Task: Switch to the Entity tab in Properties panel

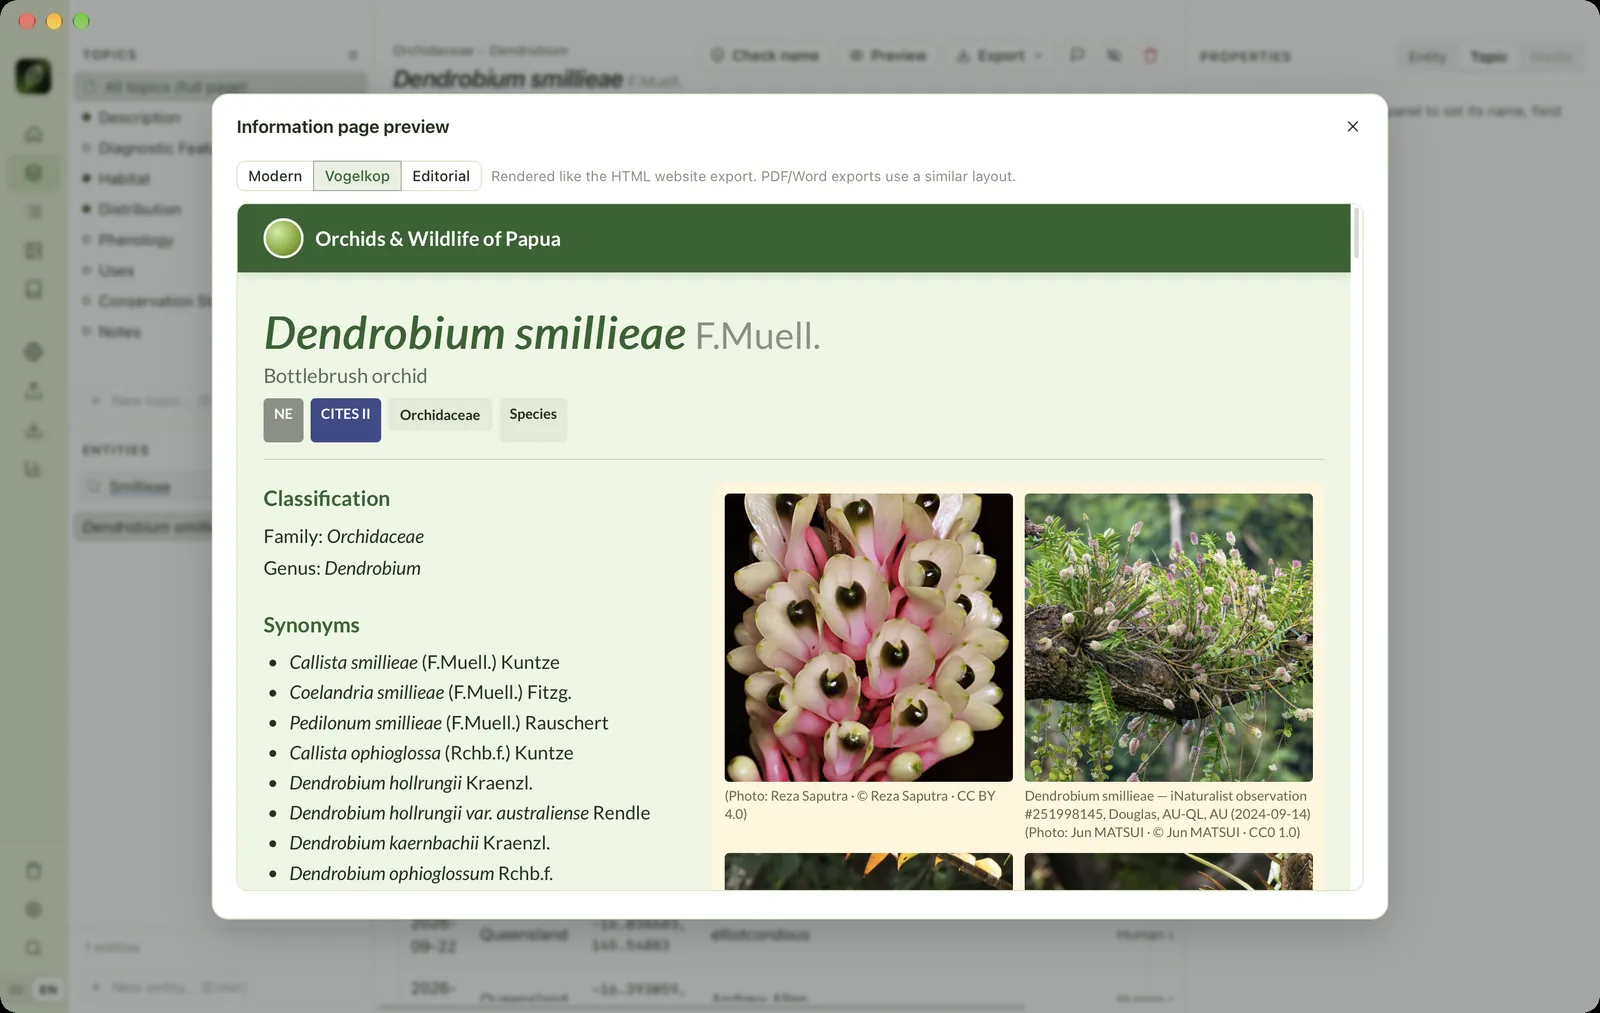Action: 1427,57
